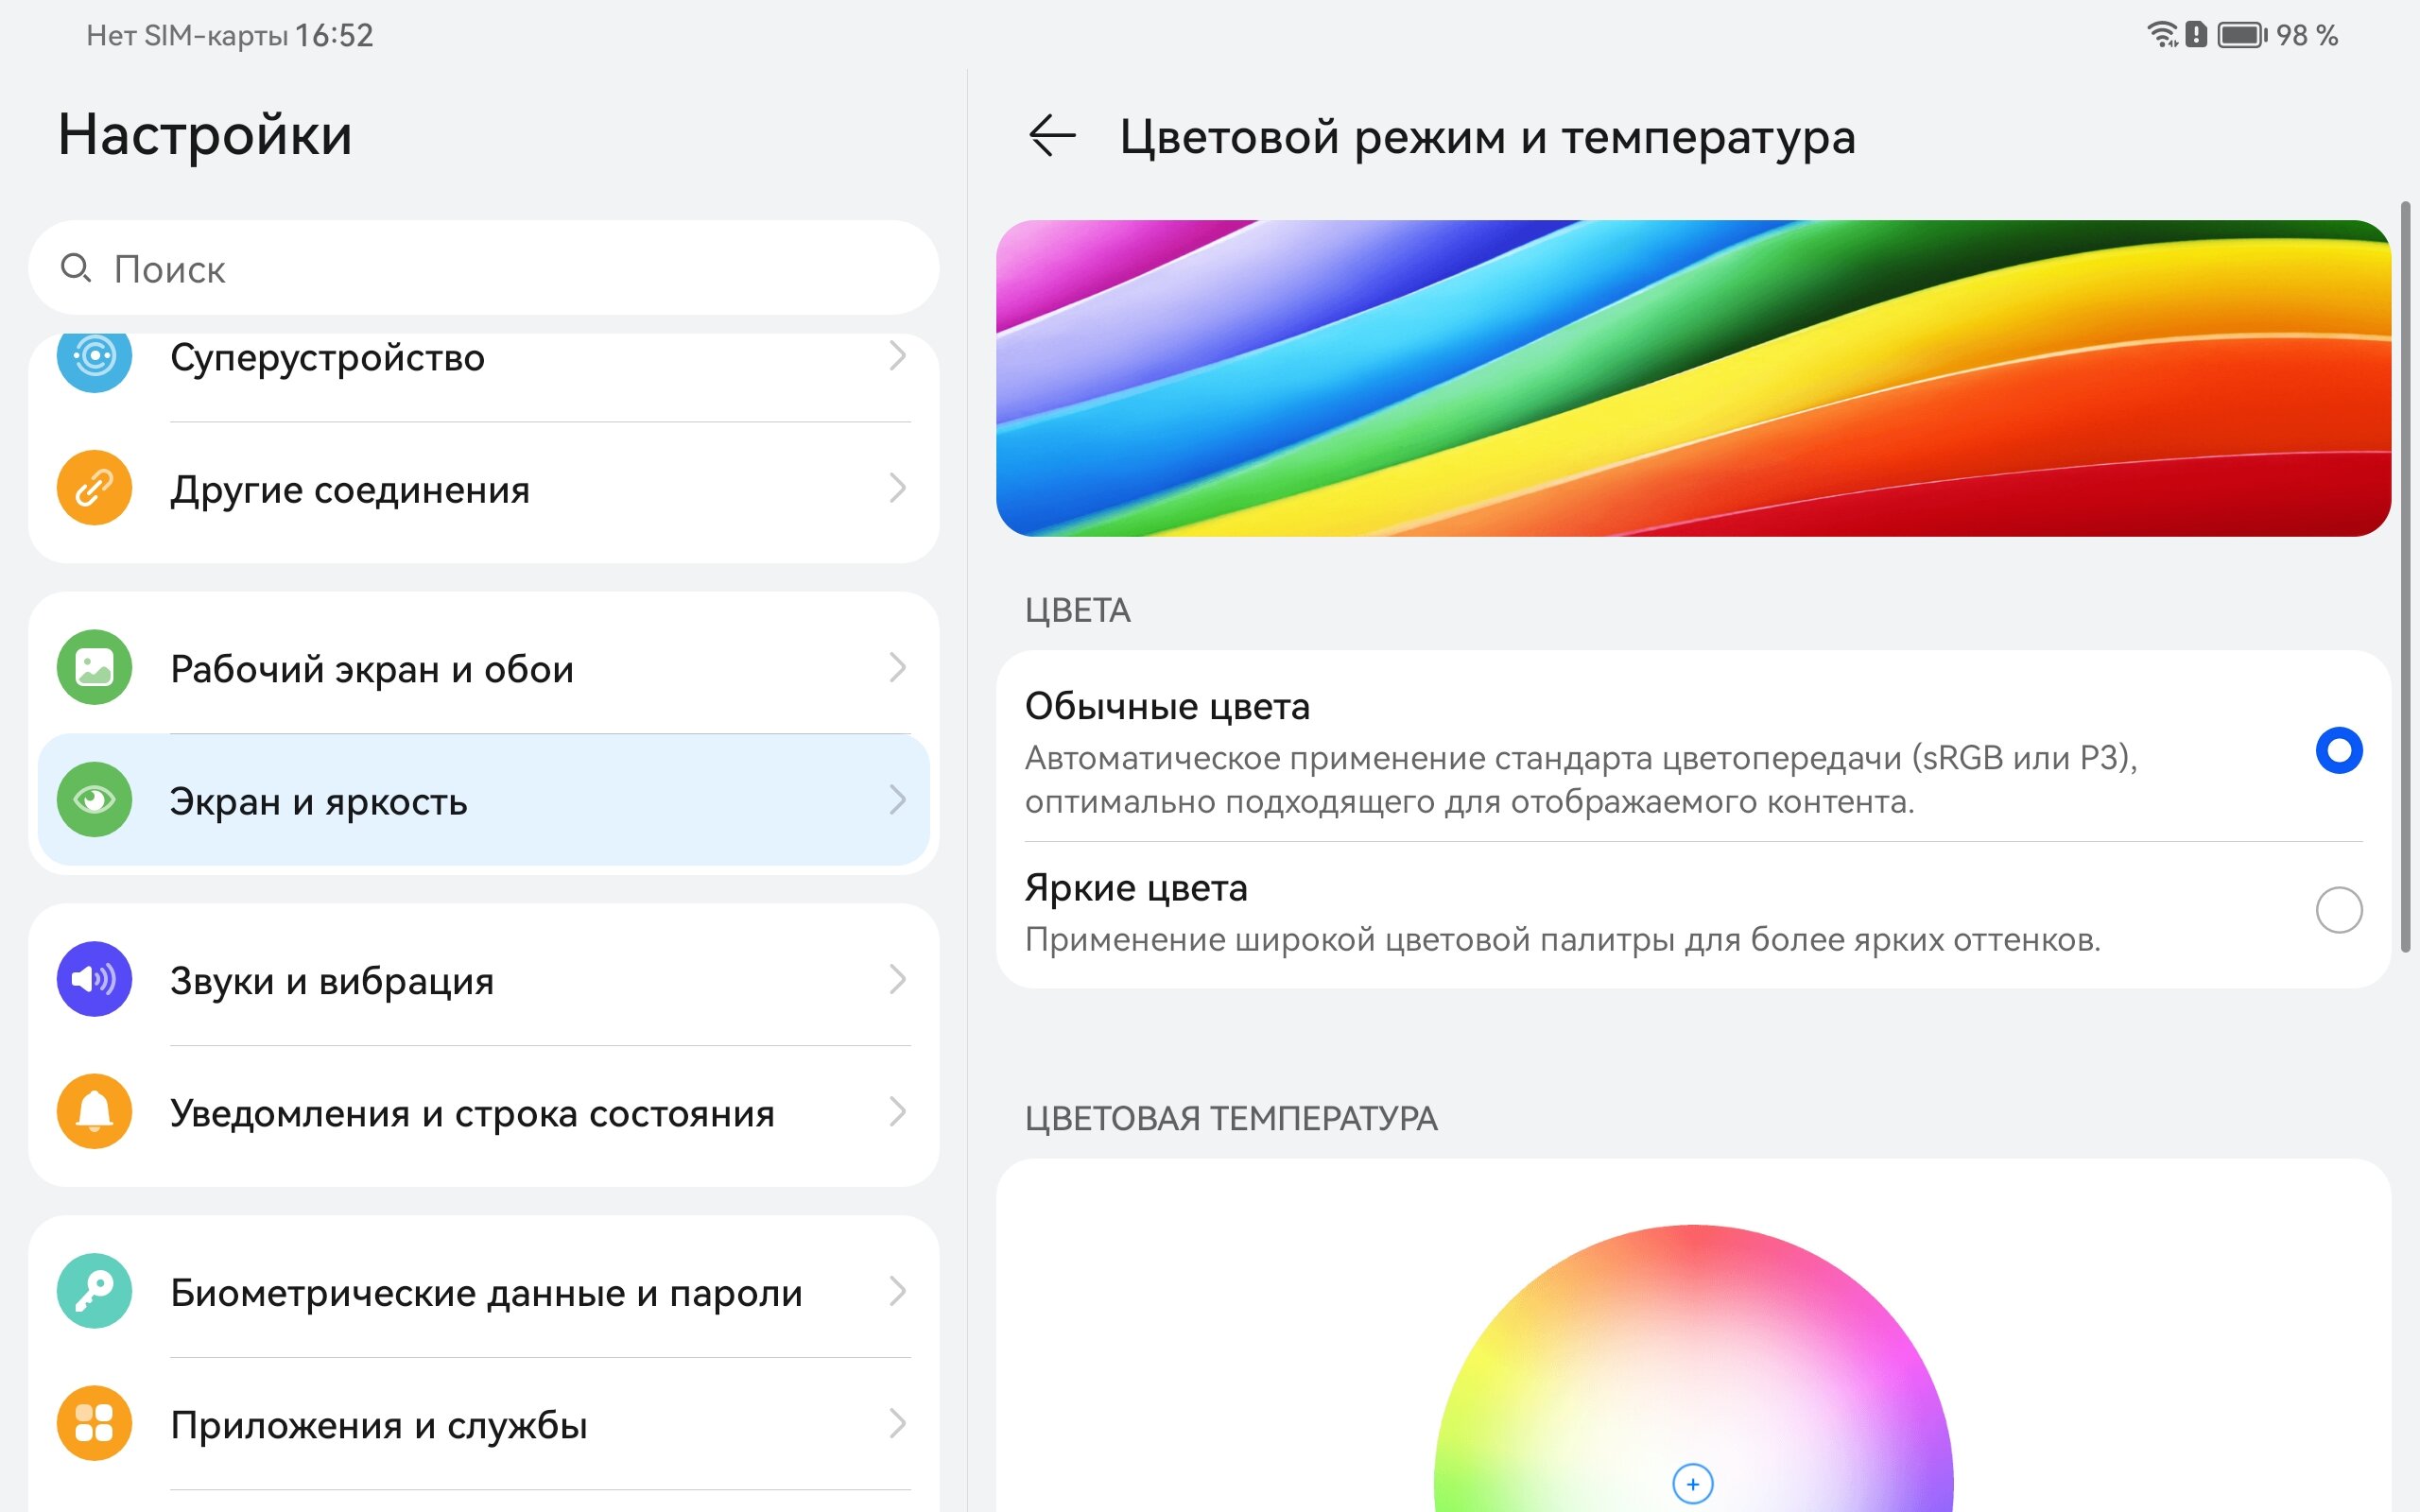
Task: Expand Уведомления и строка состояния chevron
Action: point(898,1111)
